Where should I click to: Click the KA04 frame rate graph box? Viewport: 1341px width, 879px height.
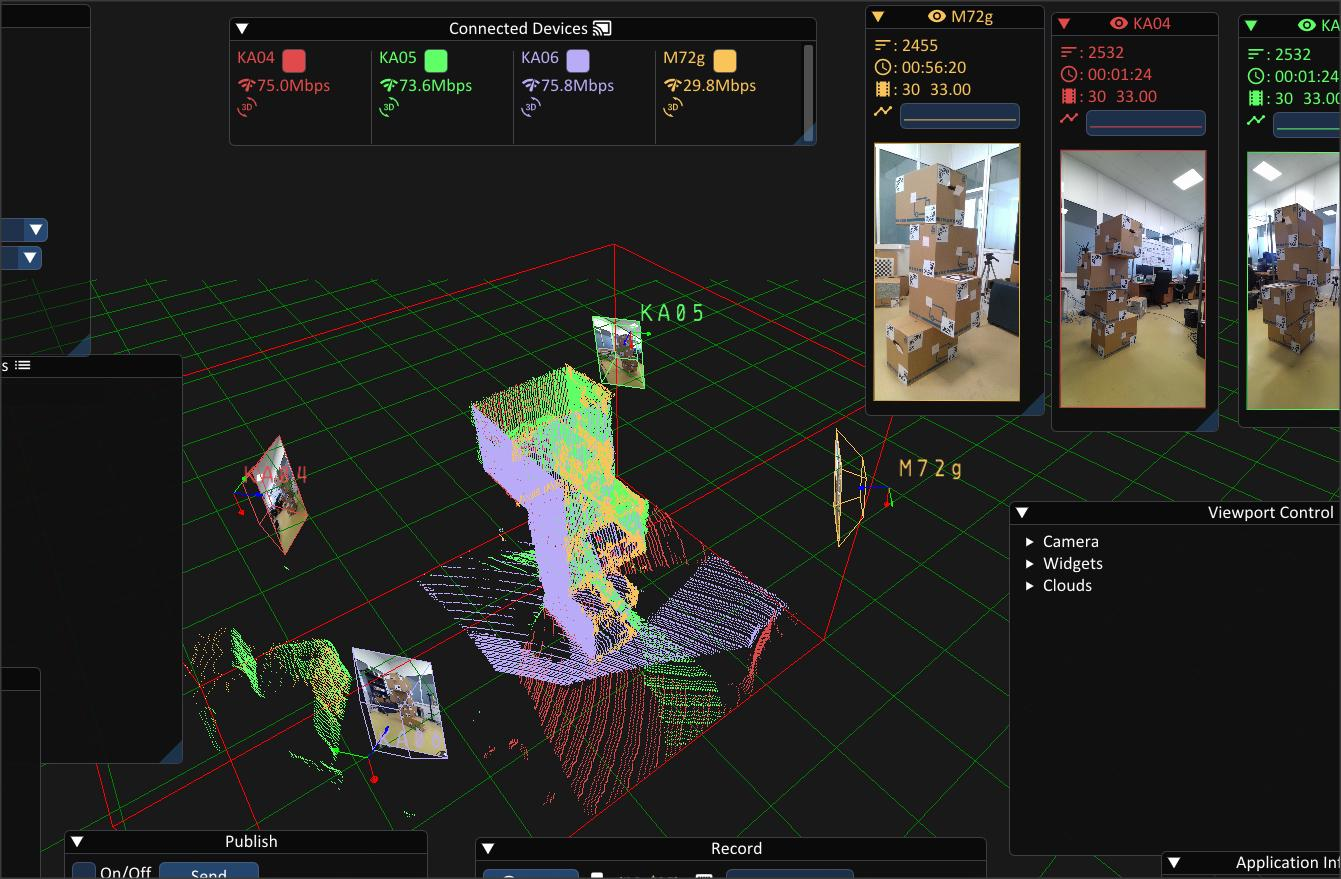(x=1146, y=123)
